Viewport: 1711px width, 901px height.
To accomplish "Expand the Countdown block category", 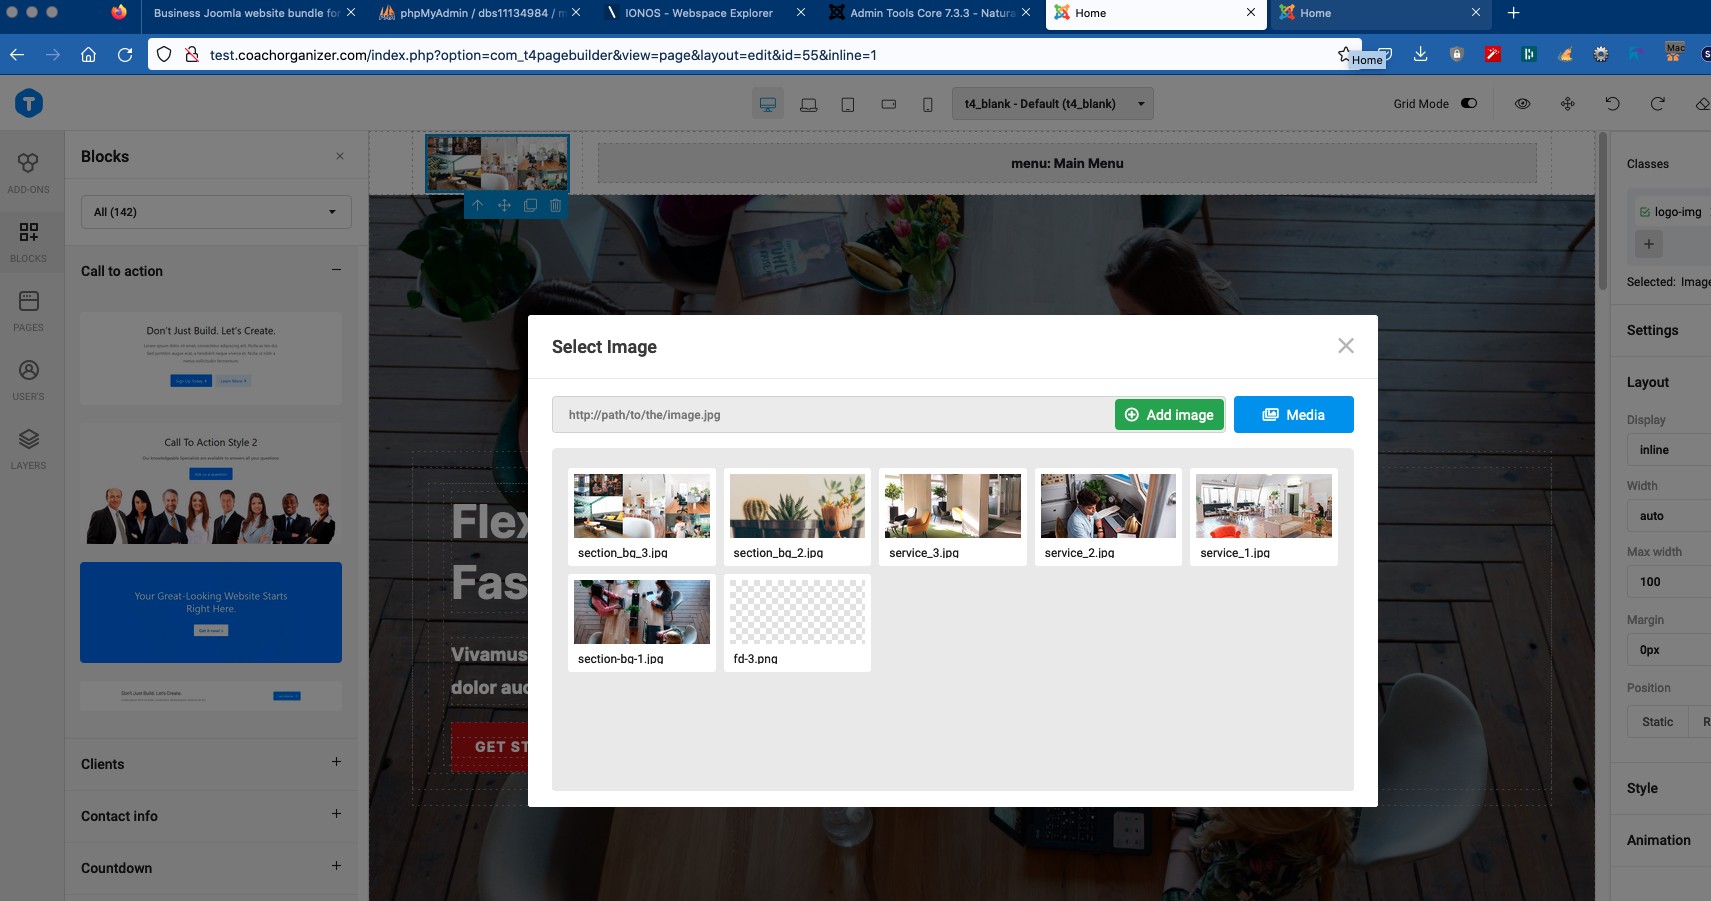I will [x=336, y=866].
